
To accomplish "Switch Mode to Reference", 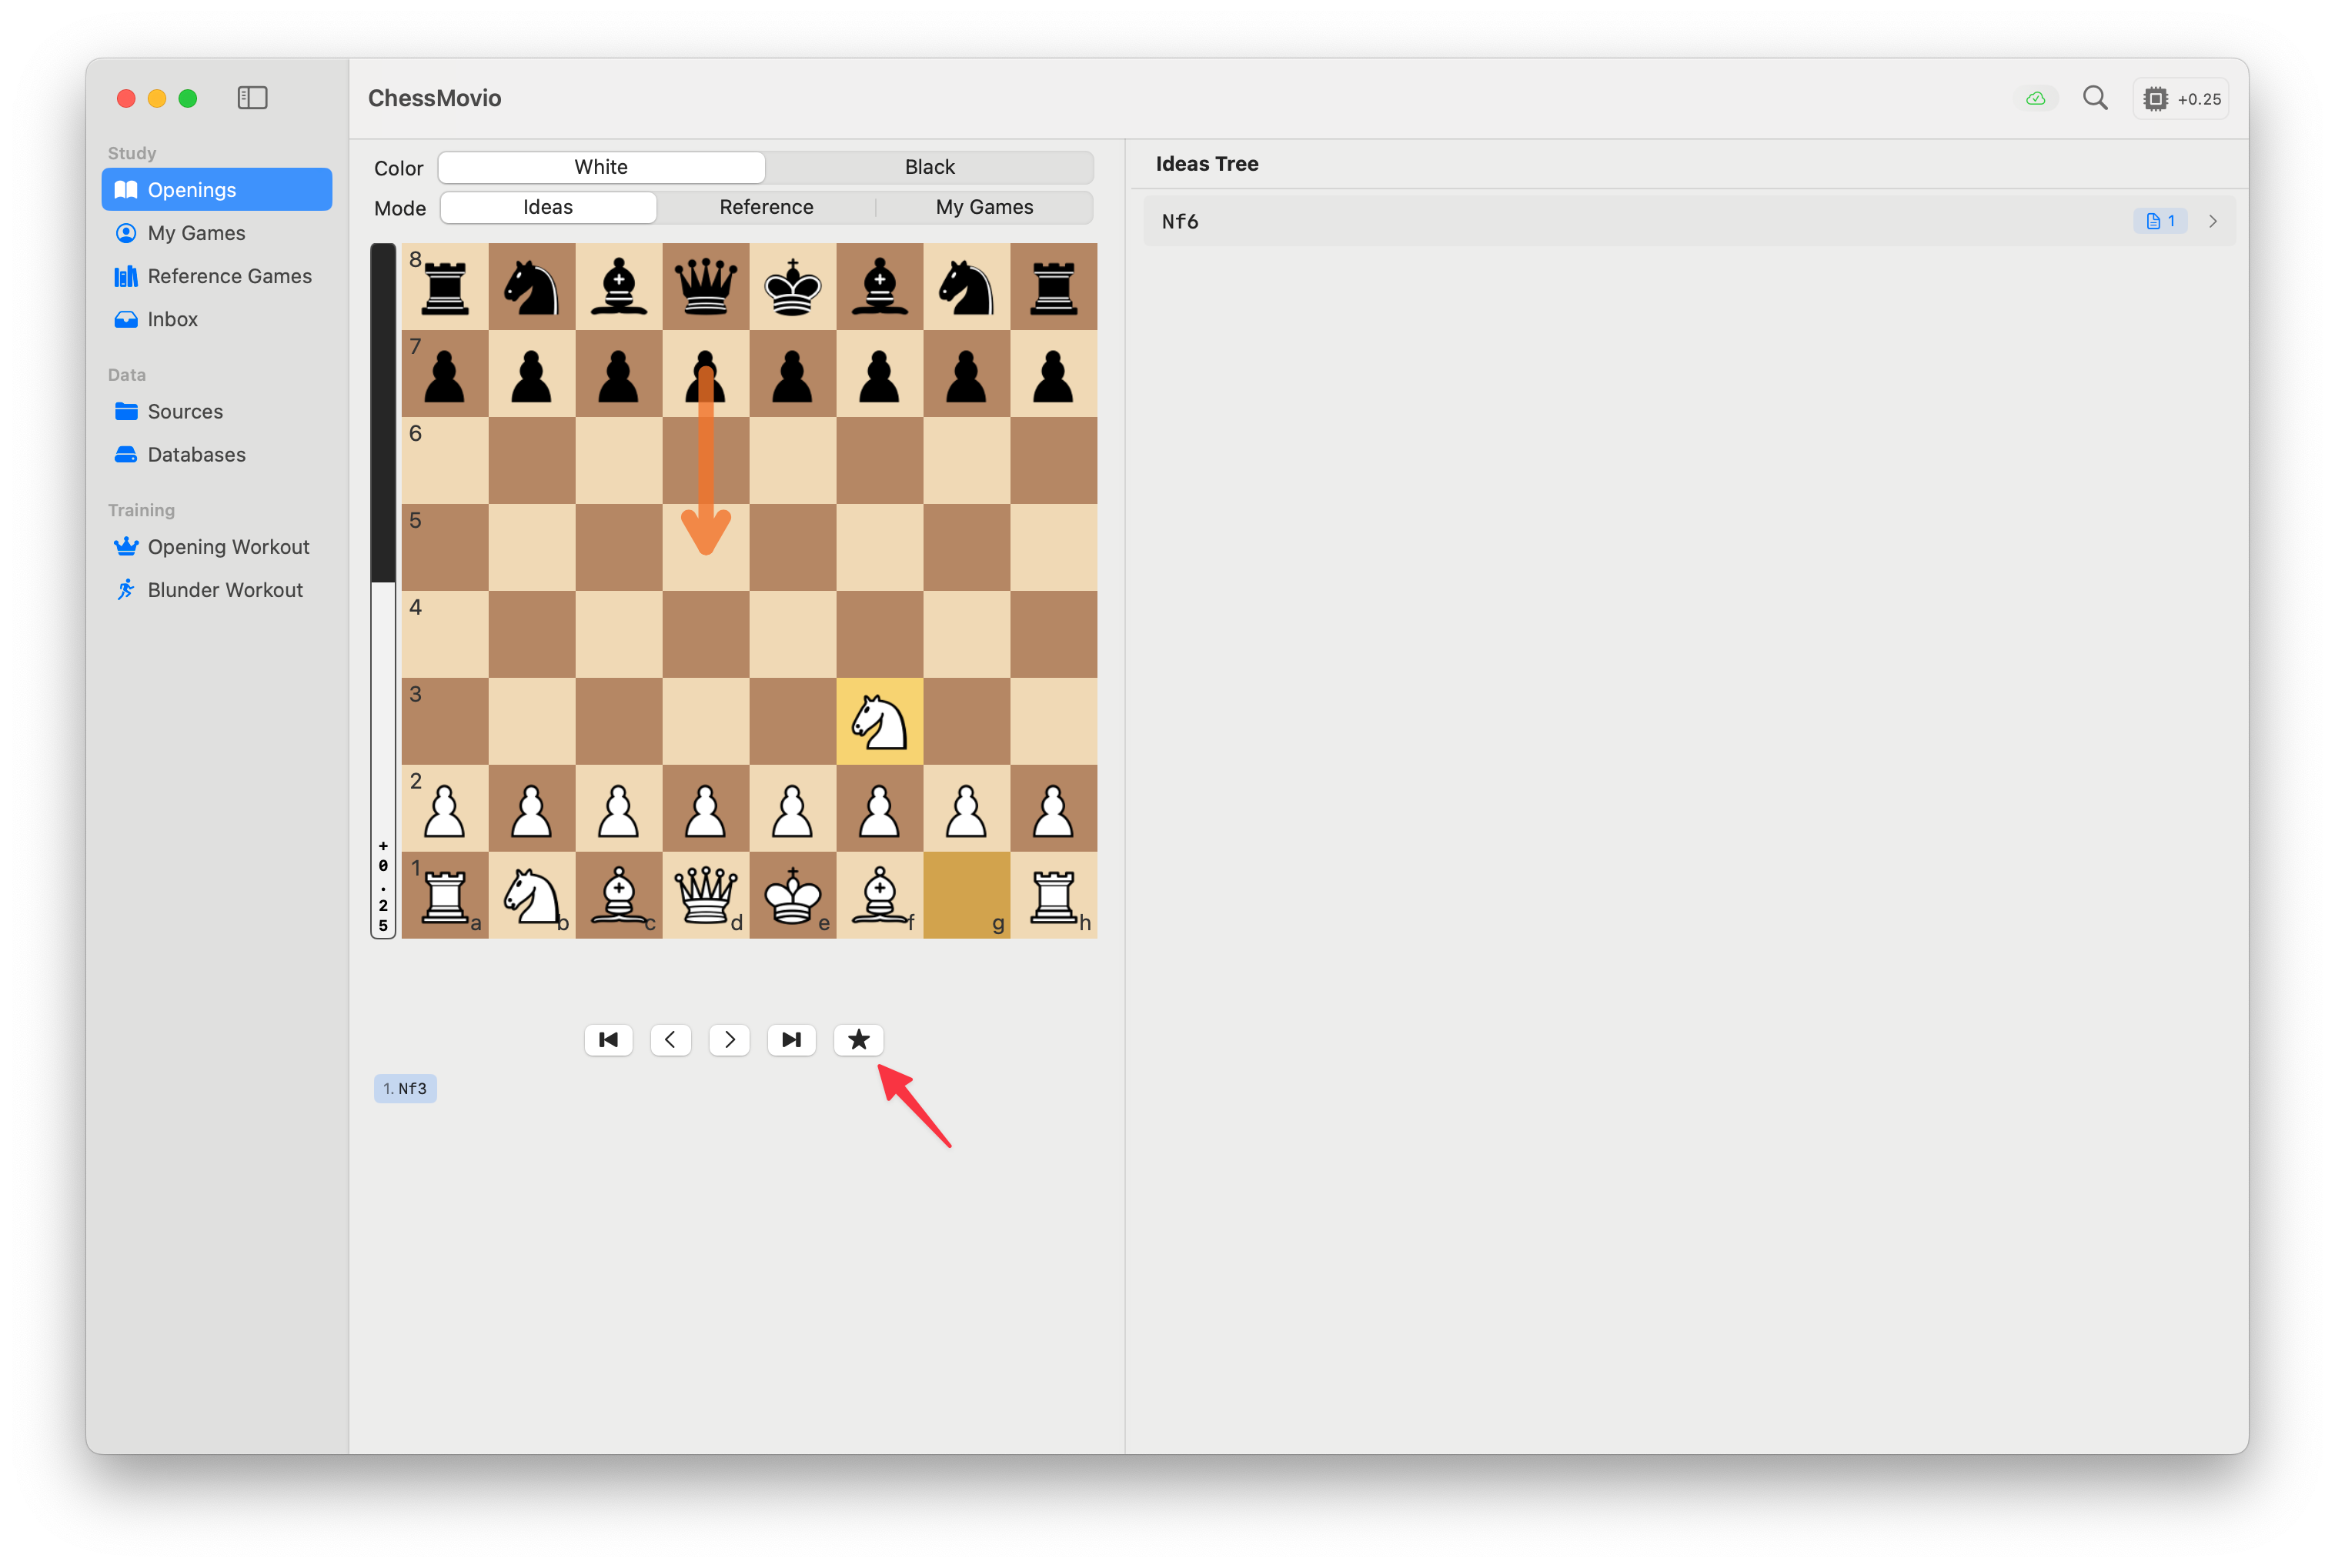I will click(766, 207).
